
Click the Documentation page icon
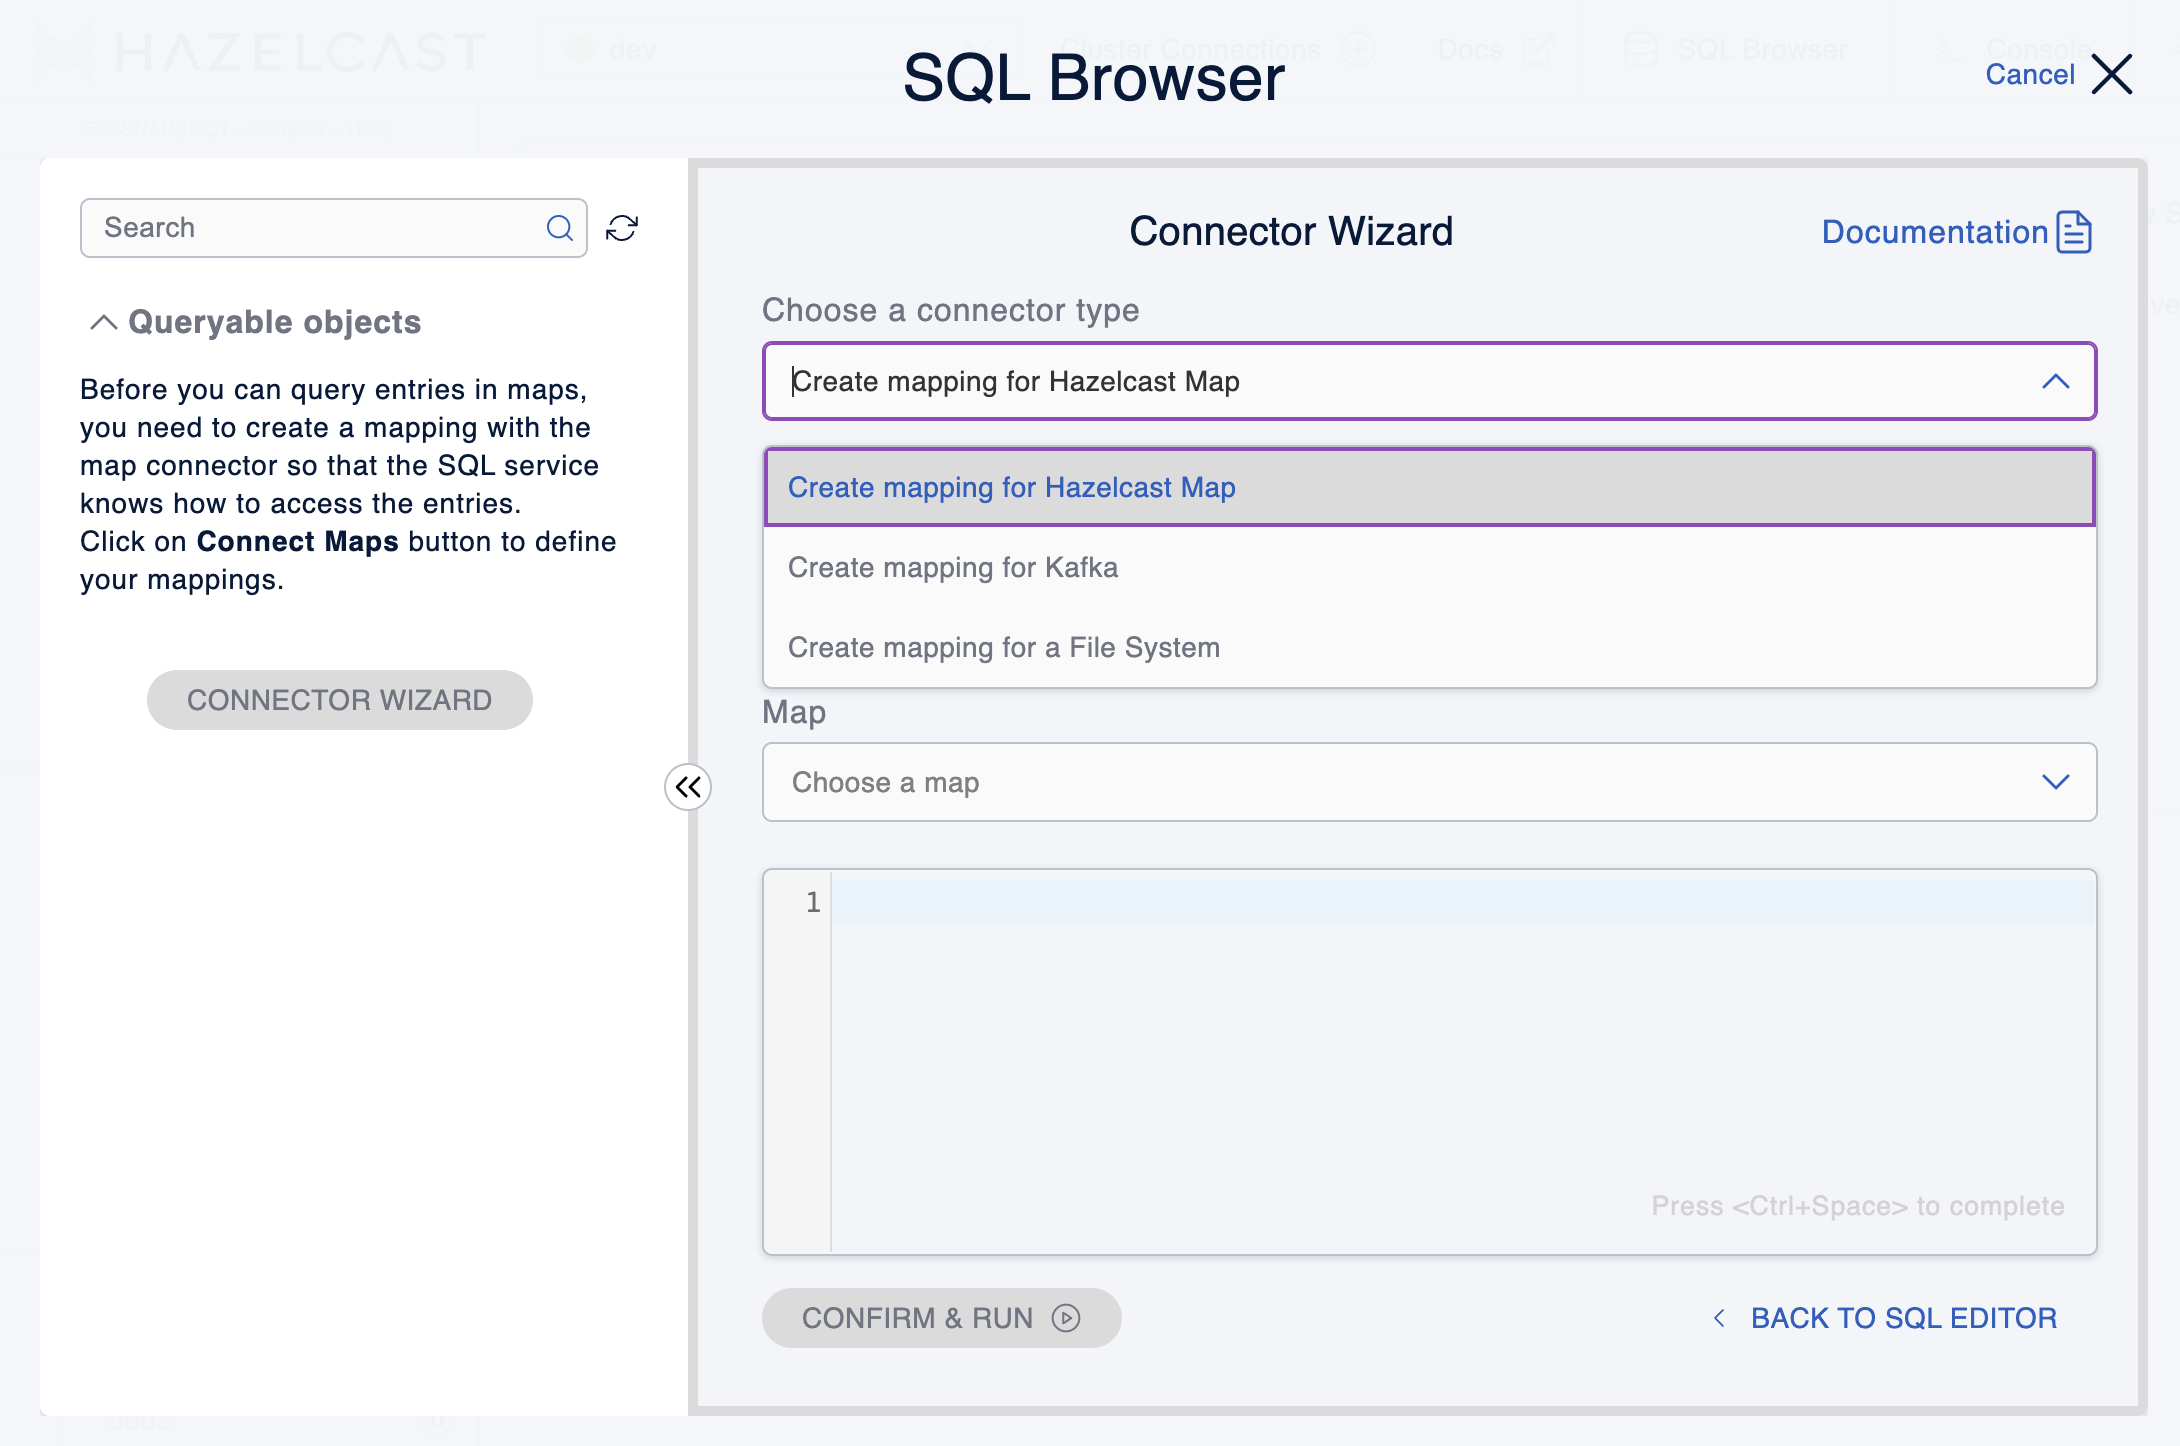[2074, 232]
